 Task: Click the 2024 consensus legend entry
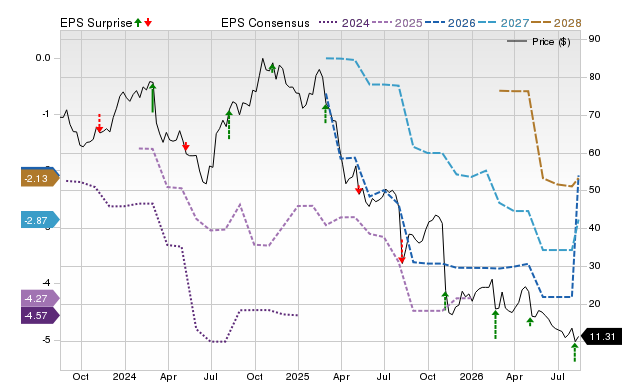click(344, 23)
